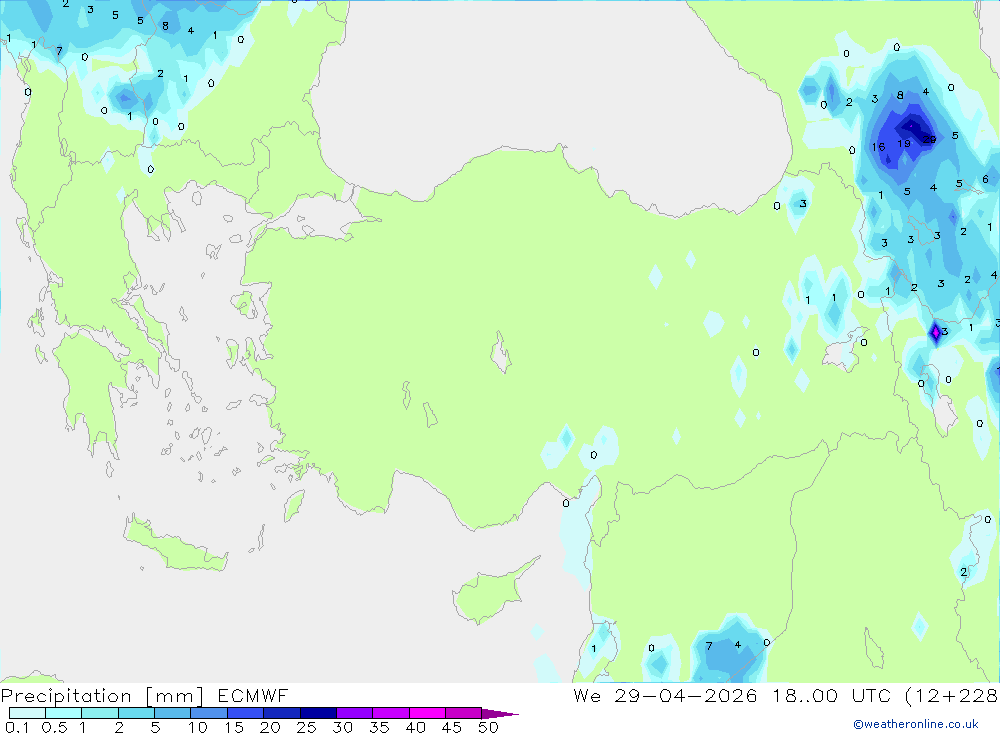Image resolution: width=1000 pixels, height=733 pixels.
Task: Choose the 30–35 mm purple legend swatch
Action: [354, 713]
